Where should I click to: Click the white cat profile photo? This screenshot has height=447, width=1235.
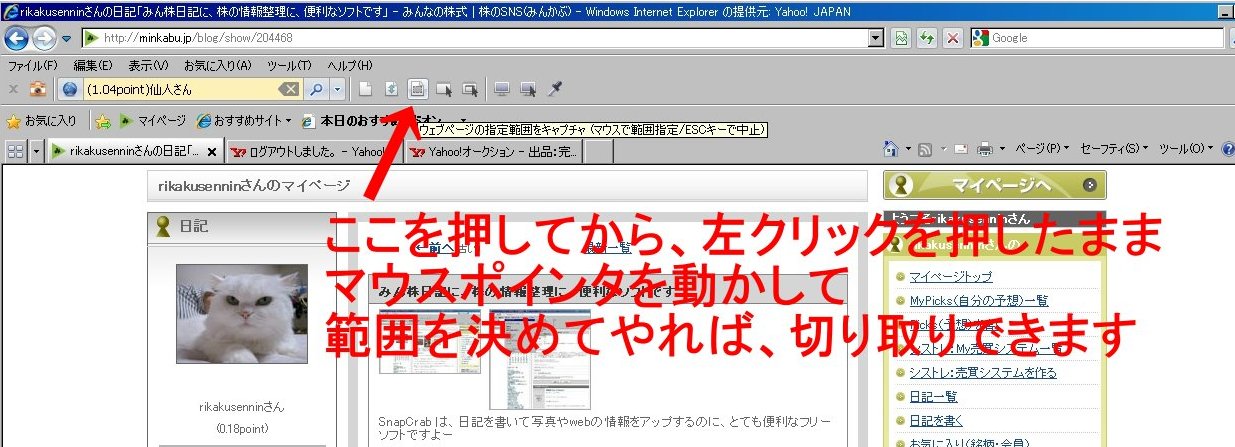click(241, 314)
